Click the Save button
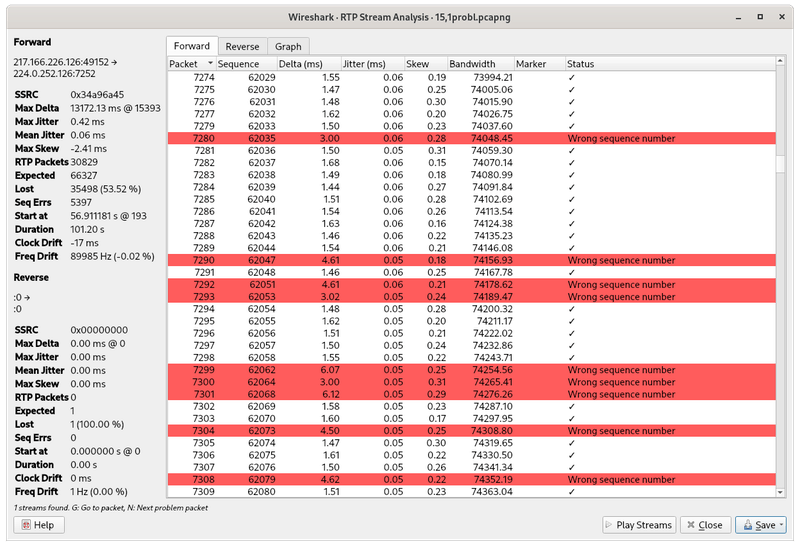 [760, 525]
